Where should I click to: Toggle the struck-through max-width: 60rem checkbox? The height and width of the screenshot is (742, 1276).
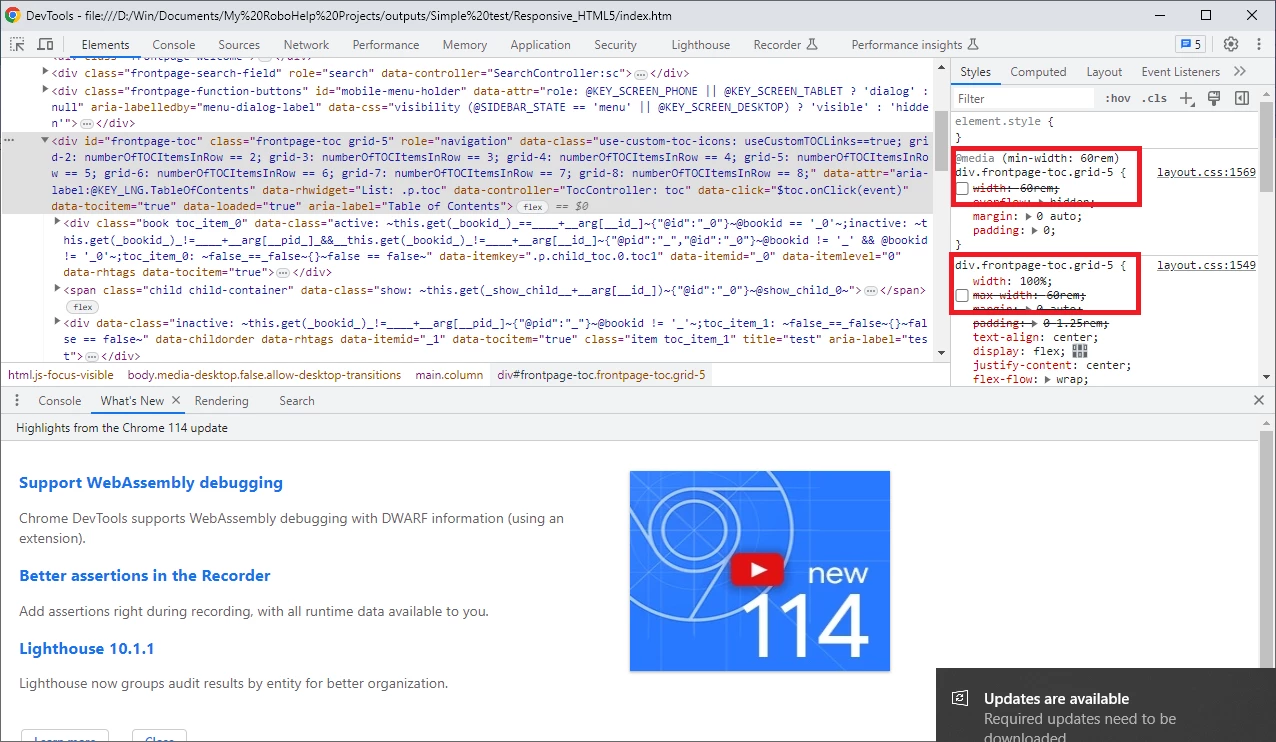[962, 295]
